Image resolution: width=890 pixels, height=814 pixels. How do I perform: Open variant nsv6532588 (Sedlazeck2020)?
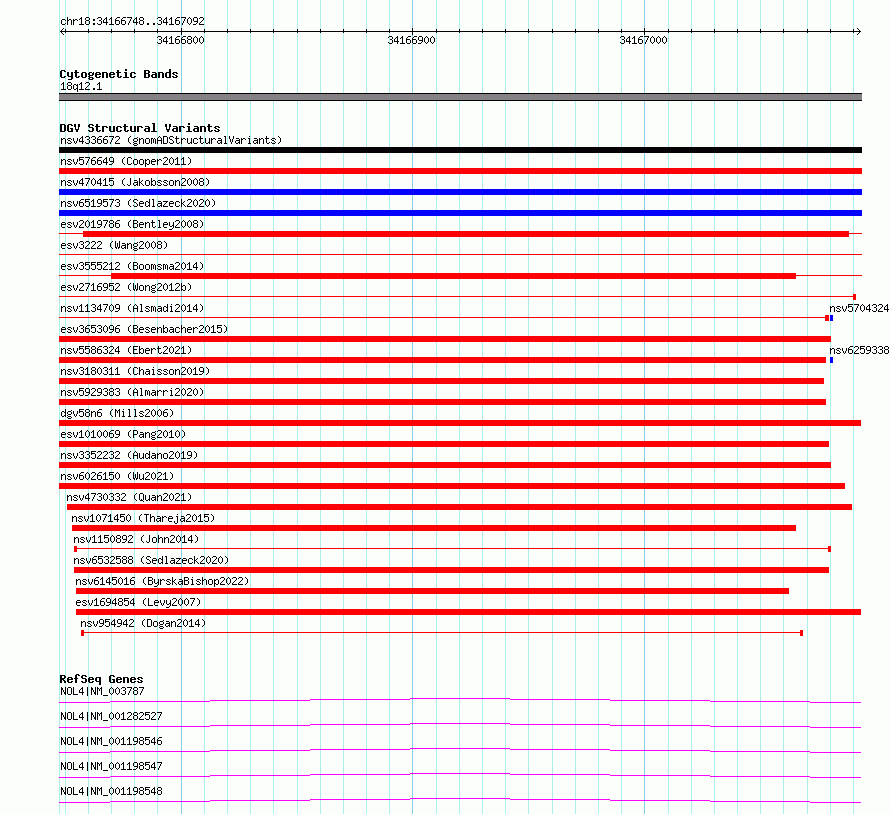pyautogui.click(x=151, y=560)
